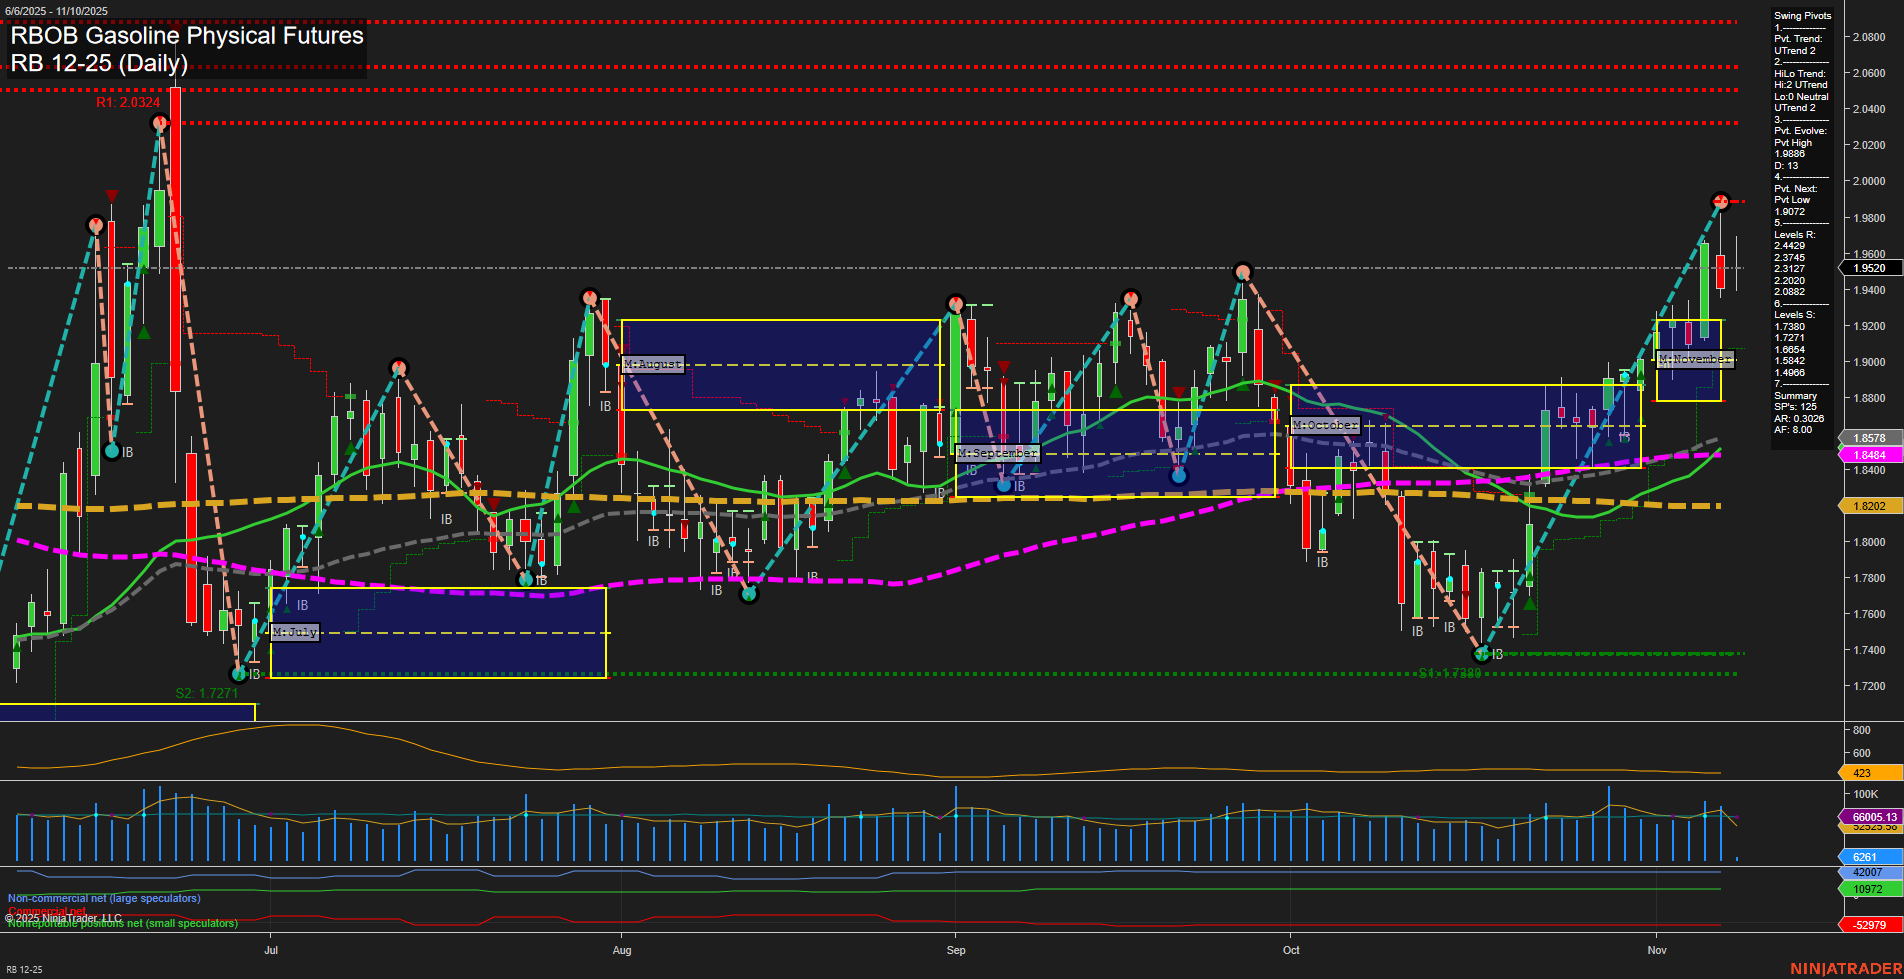Click the S2: 1.7271 support label
Screen dimensions: 1904x979
coord(206,692)
